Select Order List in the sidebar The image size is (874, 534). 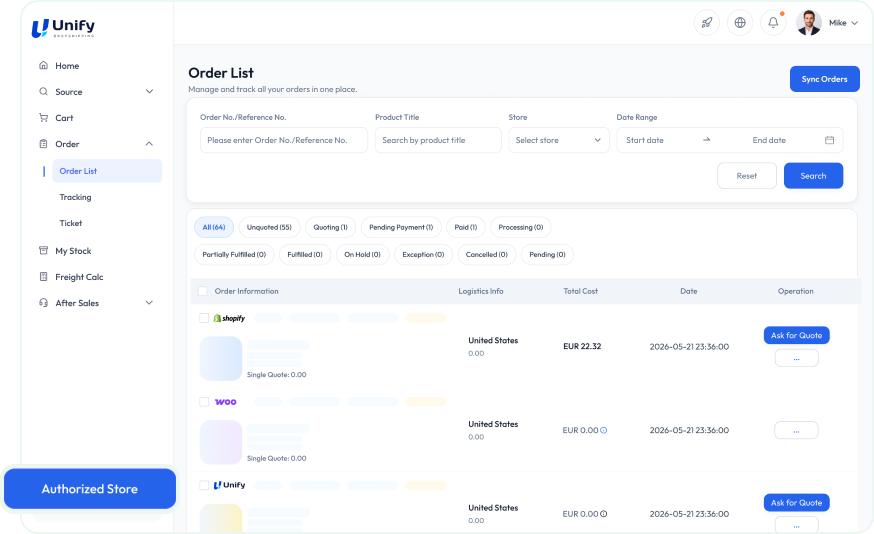point(107,171)
